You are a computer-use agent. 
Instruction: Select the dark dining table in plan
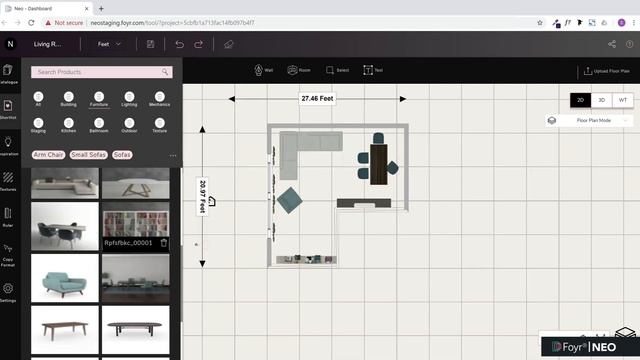[379, 164]
